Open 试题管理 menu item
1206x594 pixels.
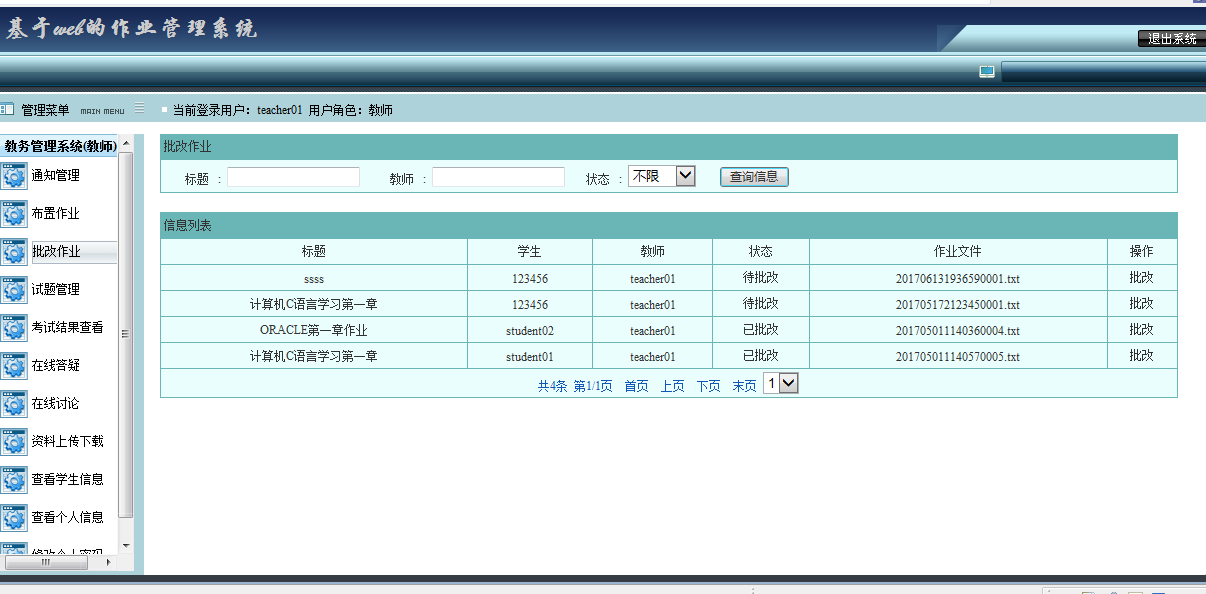[55, 290]
